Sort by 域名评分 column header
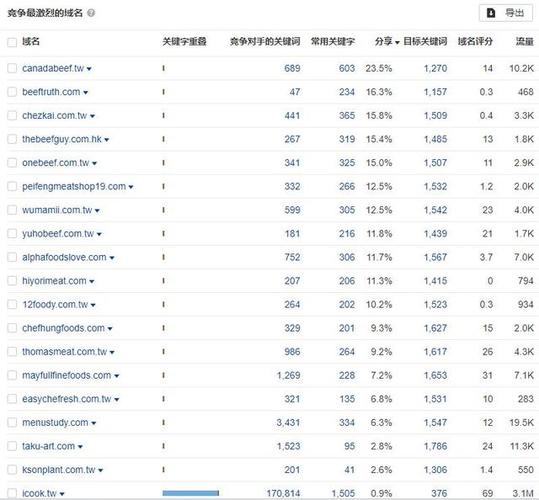This screenshot has height=500, width=539. pyautogui.click(x=475, y=42)
